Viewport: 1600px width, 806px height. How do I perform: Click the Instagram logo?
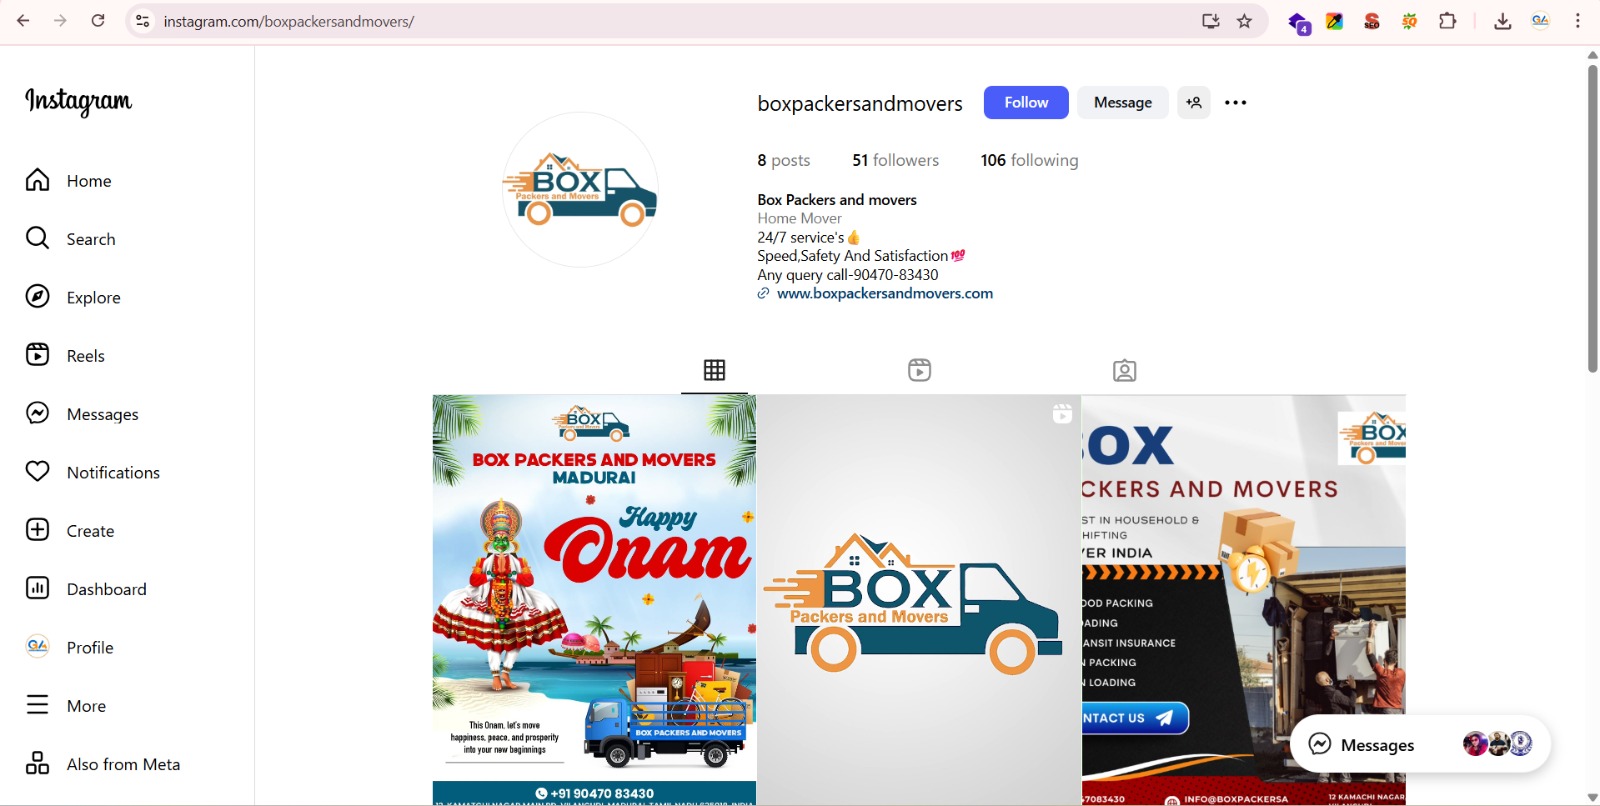(78, 101)
